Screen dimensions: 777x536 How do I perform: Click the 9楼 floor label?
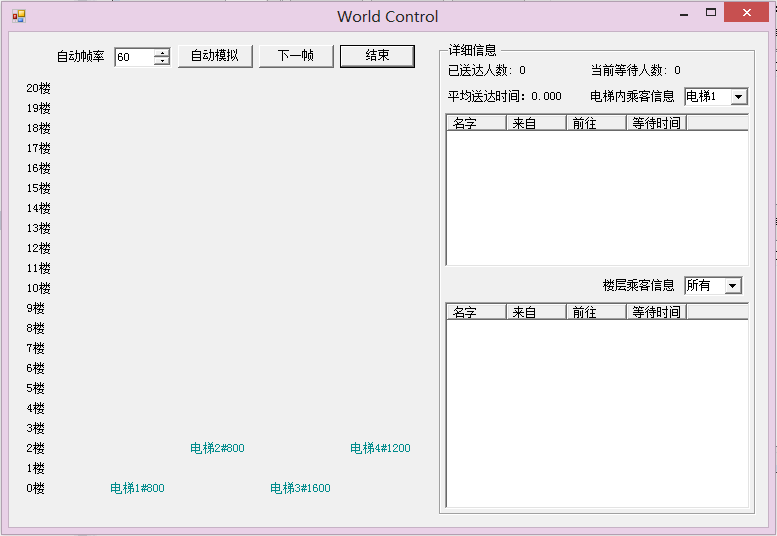pos(36,308)
